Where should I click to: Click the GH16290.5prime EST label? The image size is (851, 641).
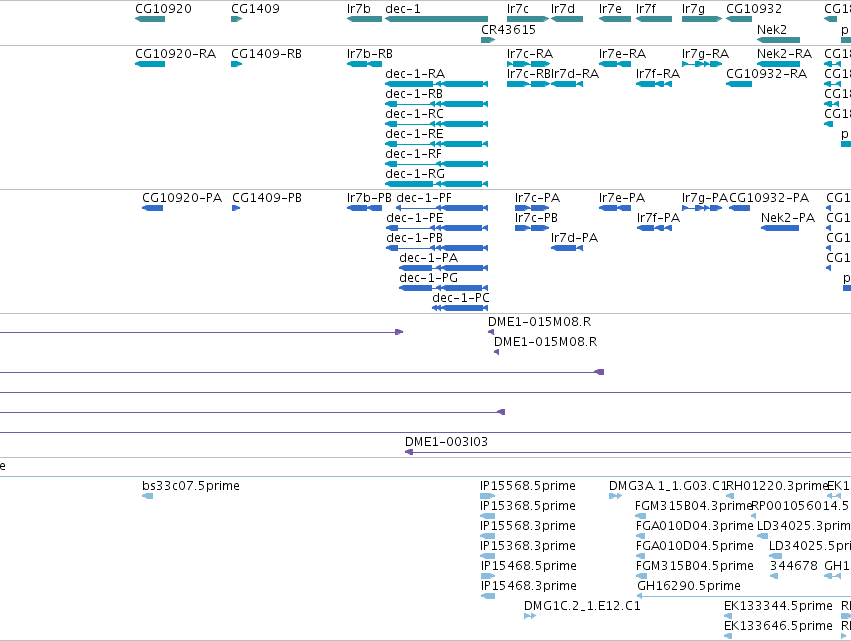point(689,587)
